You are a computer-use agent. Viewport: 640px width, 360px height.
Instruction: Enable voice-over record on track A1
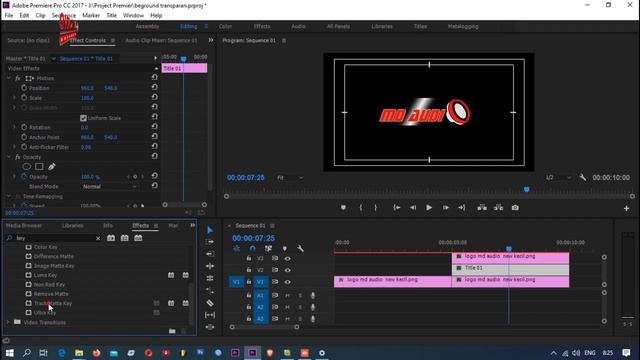click(x=313, y=296)
